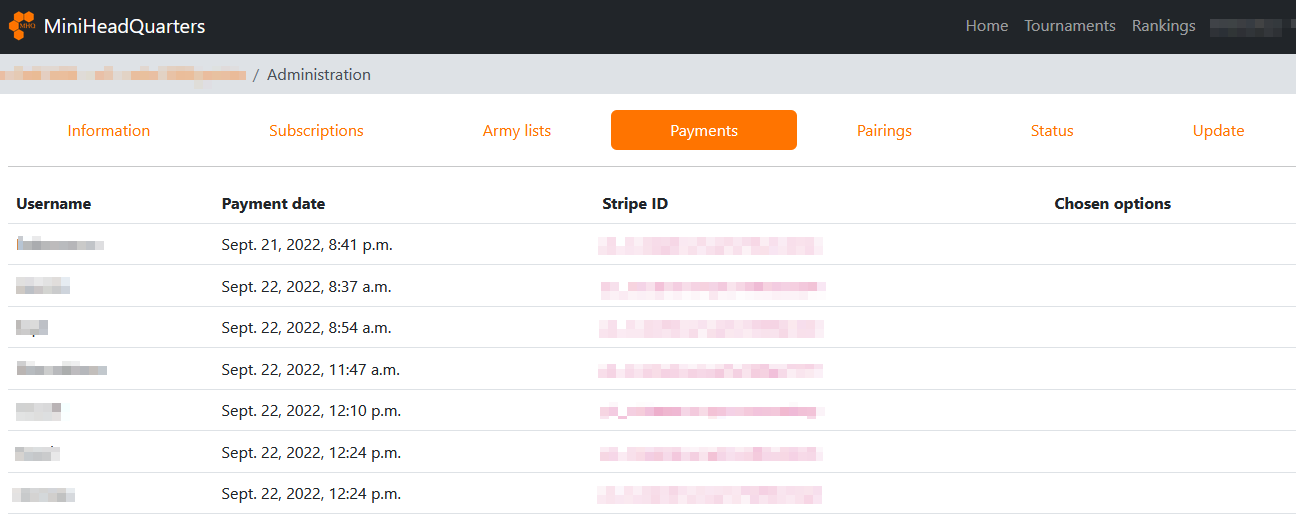Select the Army lists tab
The height and width of the screenshot is (517, 1296).
point(516,131)
